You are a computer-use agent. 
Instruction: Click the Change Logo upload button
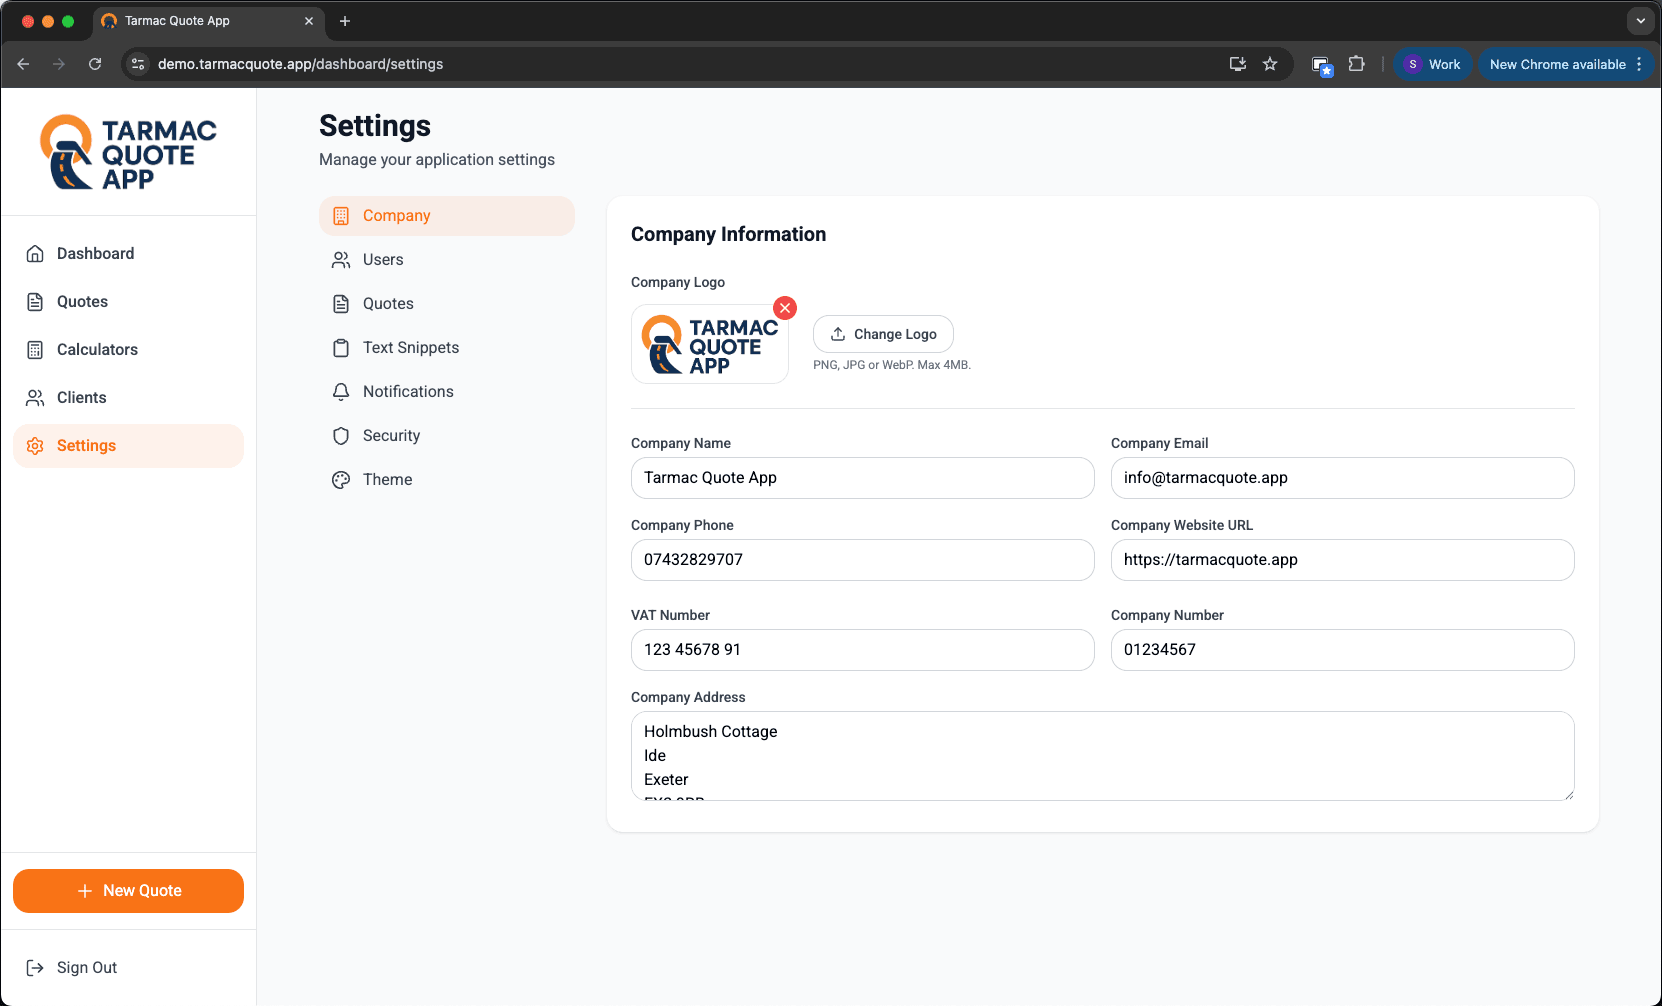pyautogui.click(x=883, y=334)
